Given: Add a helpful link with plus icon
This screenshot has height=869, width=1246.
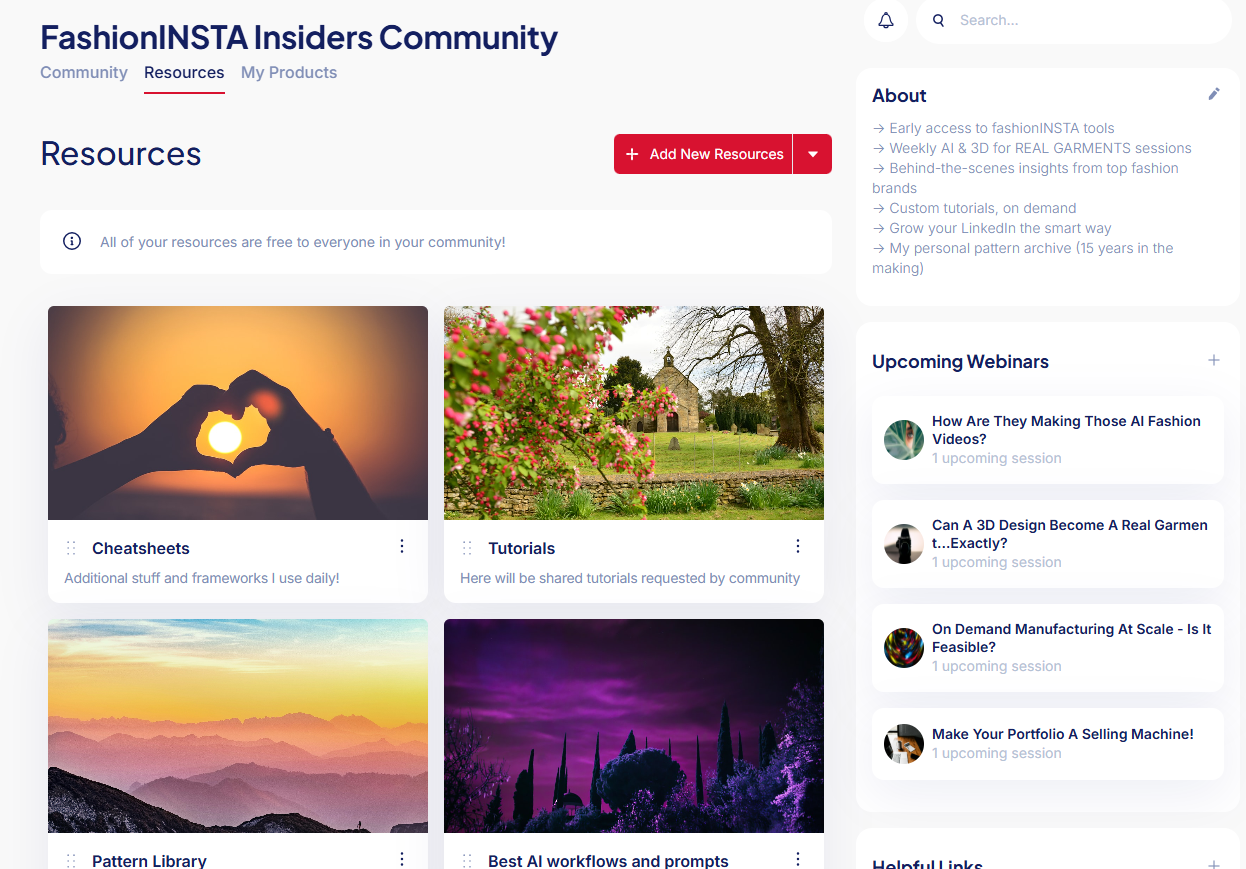Looking at the screenshot, I should tap(1214, 864).
